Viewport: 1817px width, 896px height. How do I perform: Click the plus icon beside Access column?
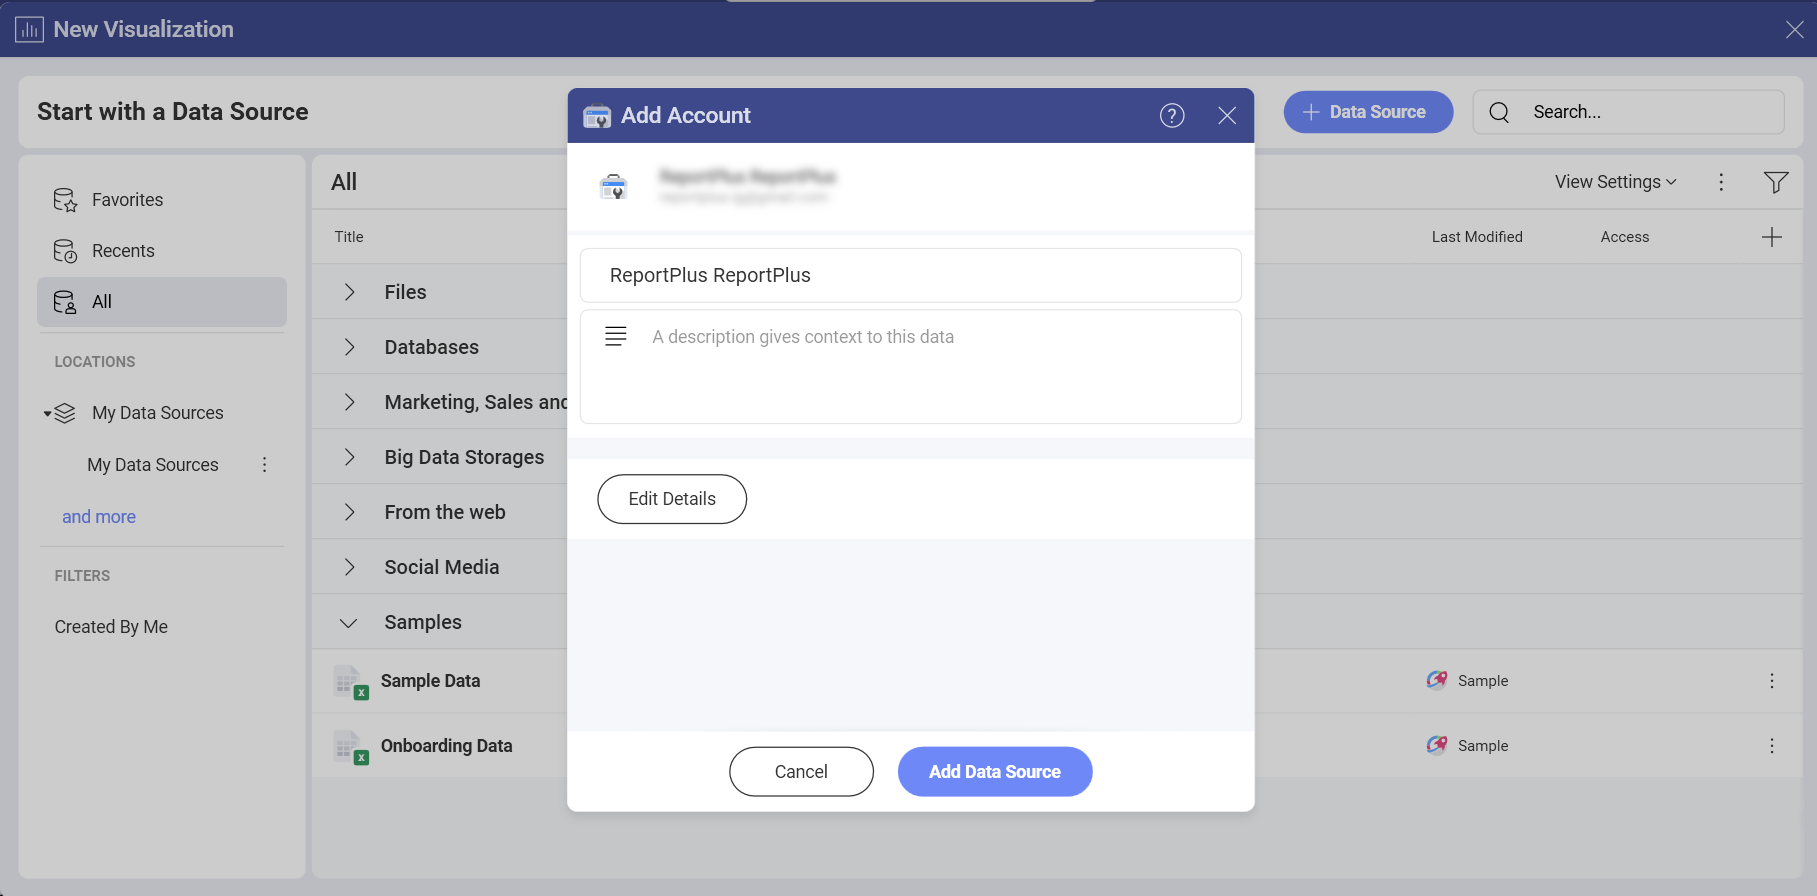(1772, 237)
